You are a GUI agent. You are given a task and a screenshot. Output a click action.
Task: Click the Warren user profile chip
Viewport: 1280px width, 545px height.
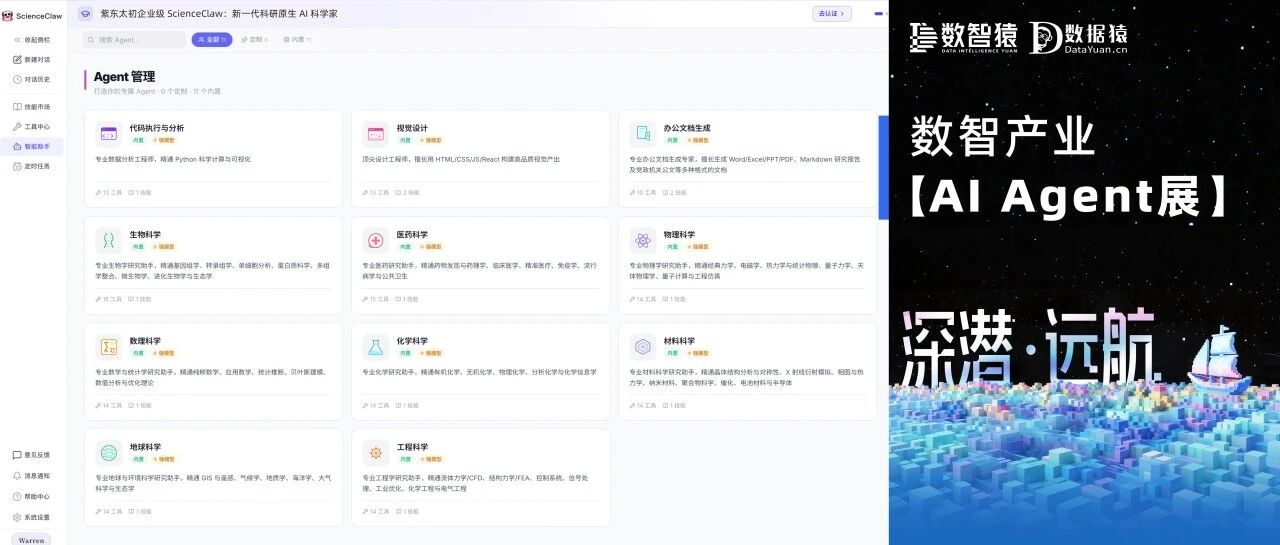click(x=32, y=539)
